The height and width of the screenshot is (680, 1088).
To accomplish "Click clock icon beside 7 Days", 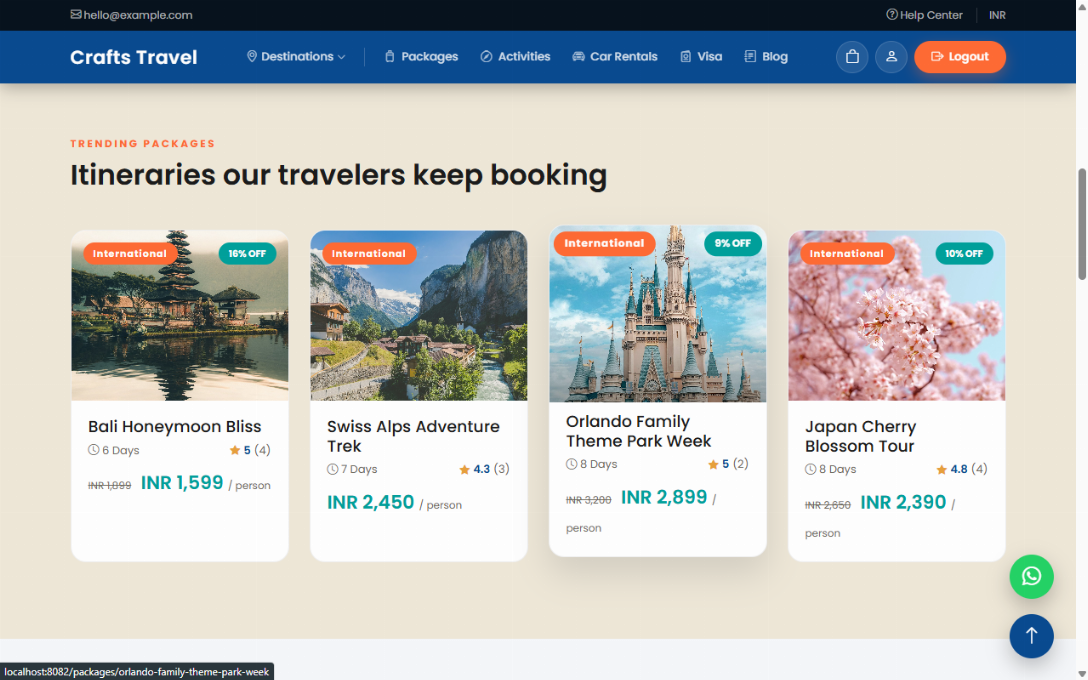I will click(332, 469).
